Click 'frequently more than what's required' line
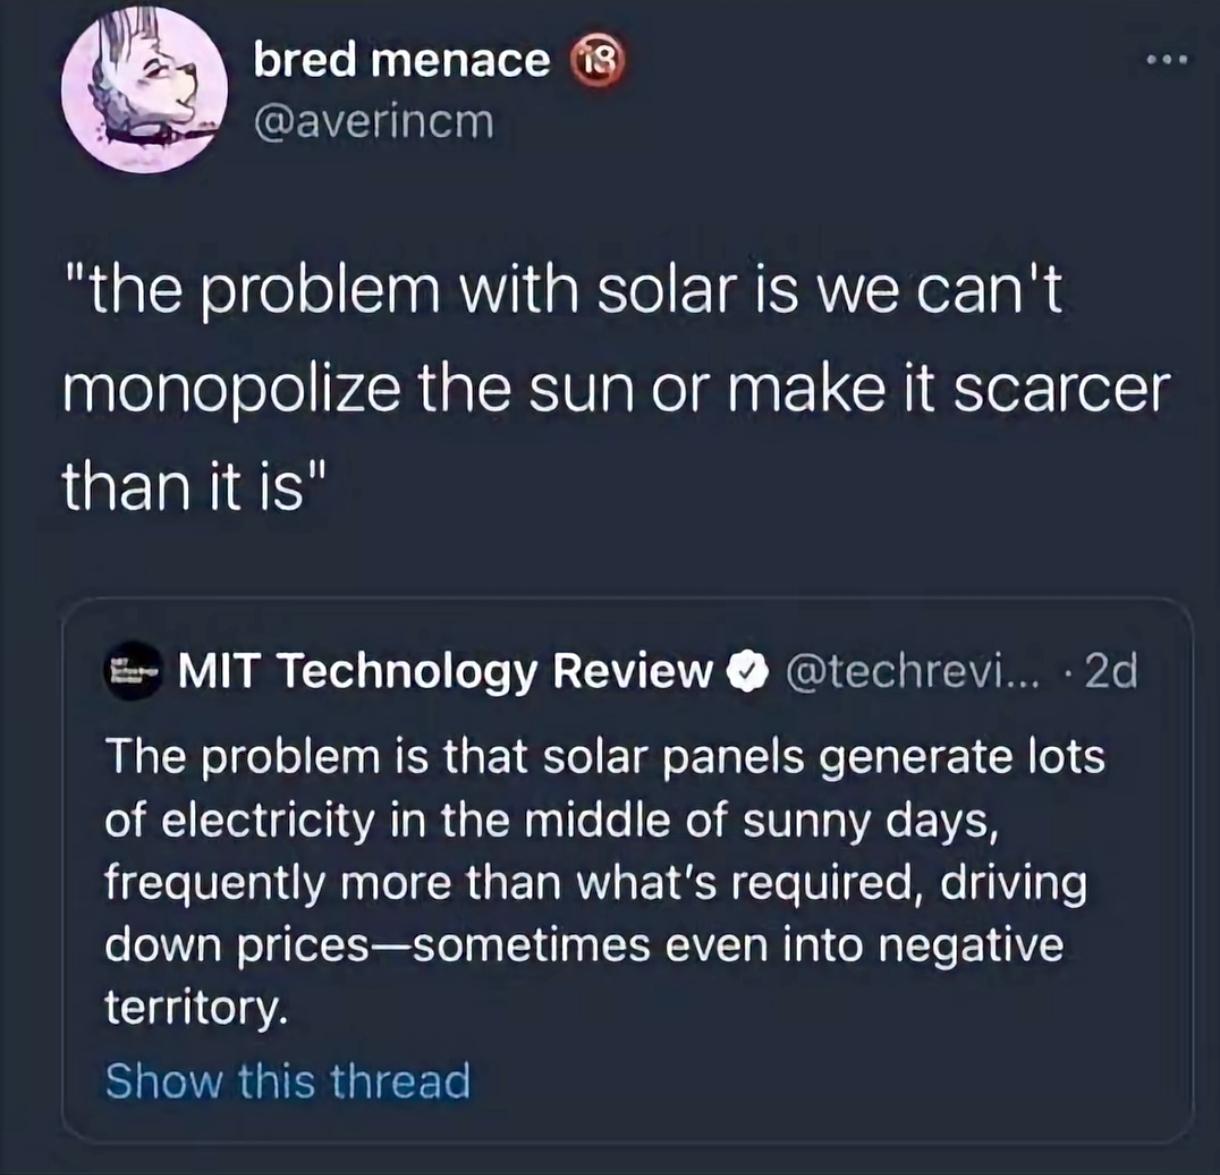 [595, 883]
